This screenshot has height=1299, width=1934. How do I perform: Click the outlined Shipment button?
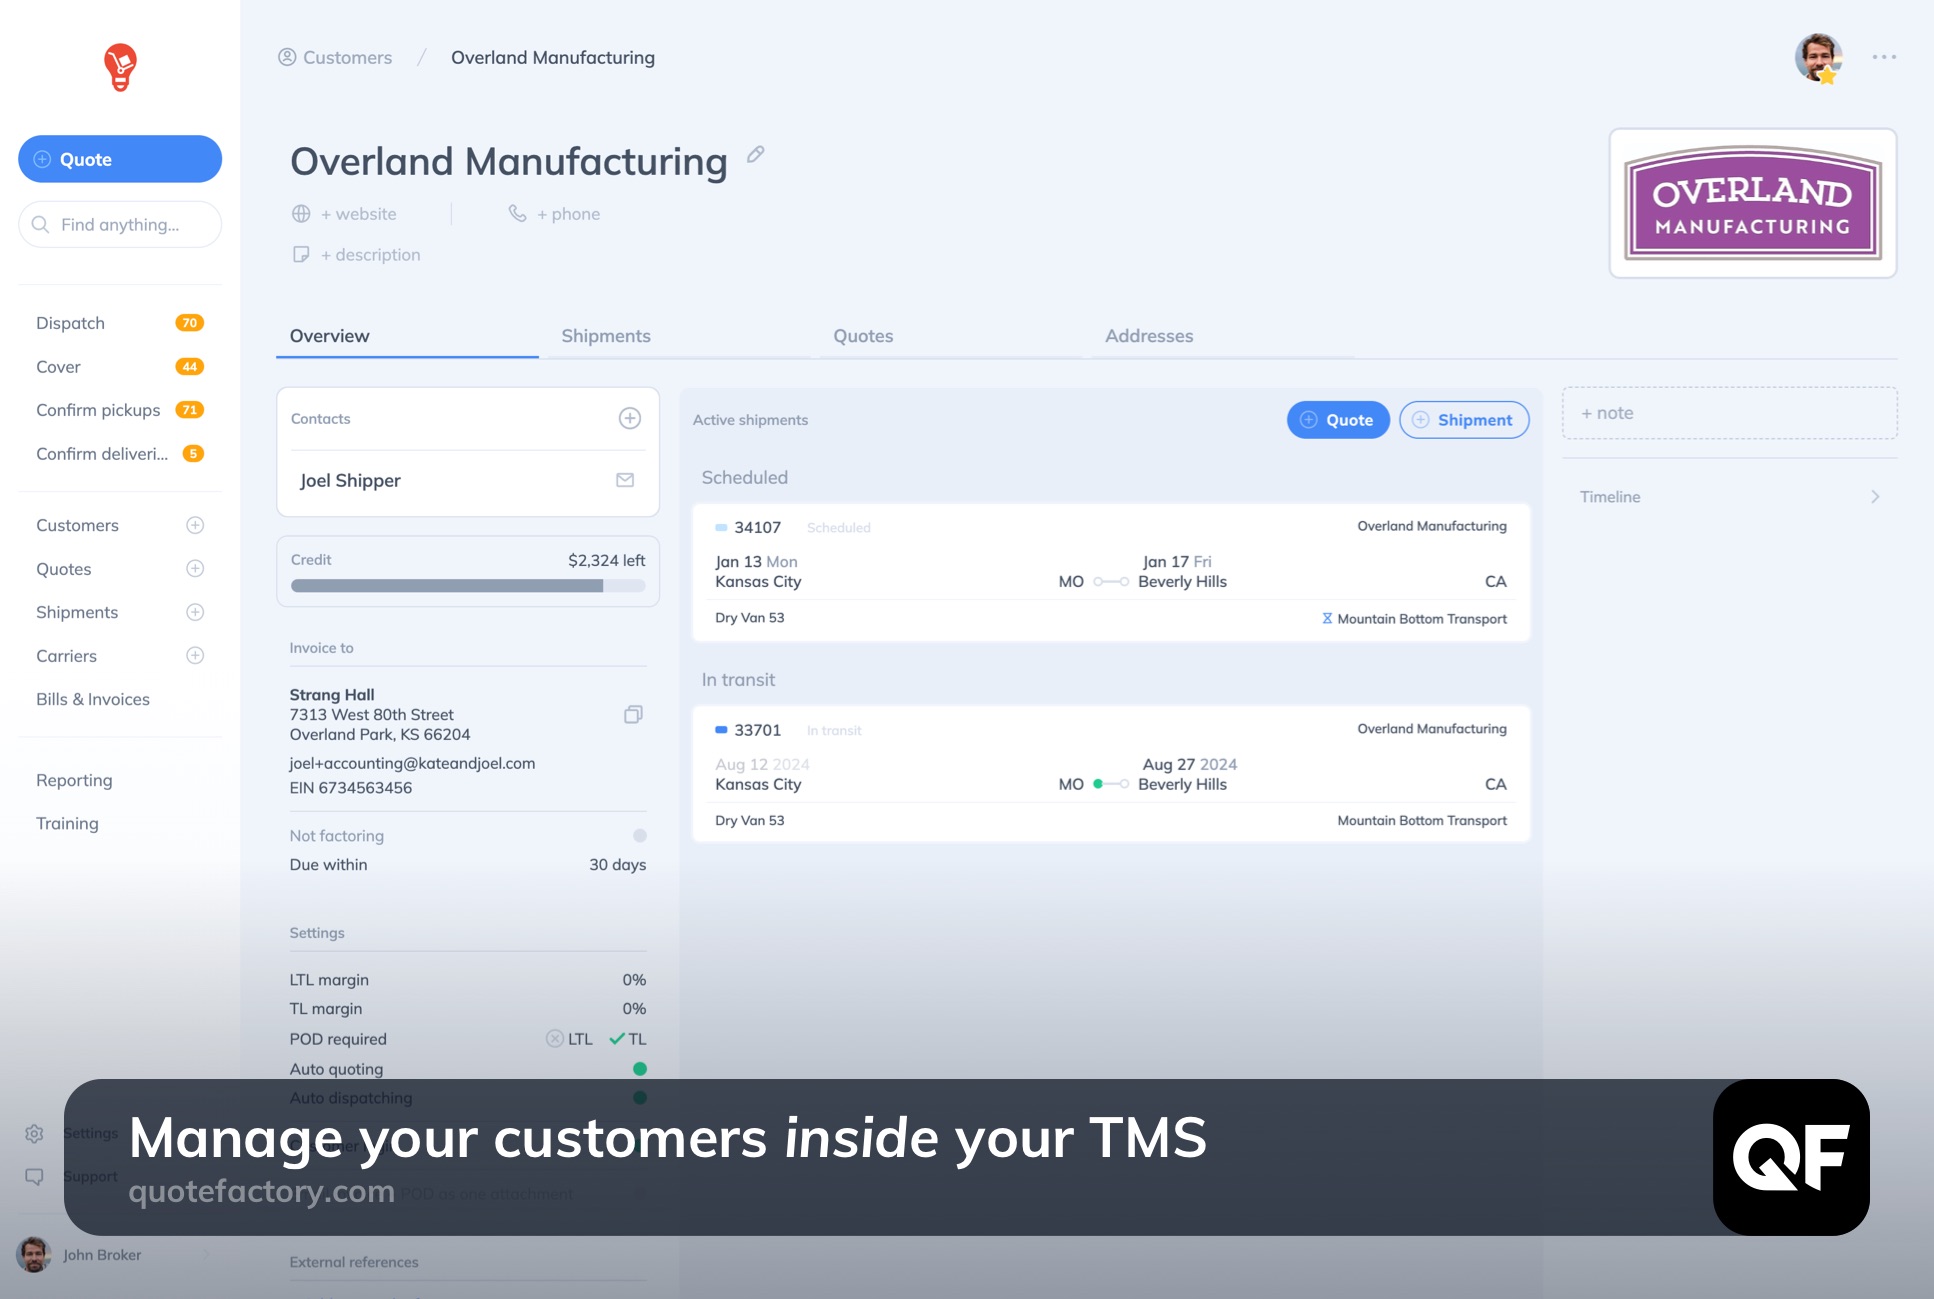[1463, 420]
